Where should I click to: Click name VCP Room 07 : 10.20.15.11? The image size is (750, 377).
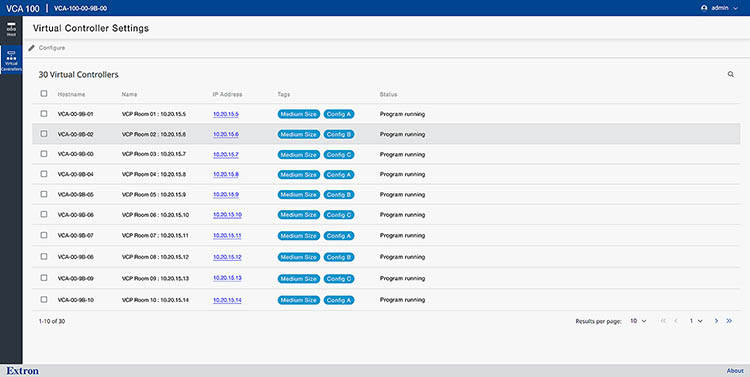155,236
